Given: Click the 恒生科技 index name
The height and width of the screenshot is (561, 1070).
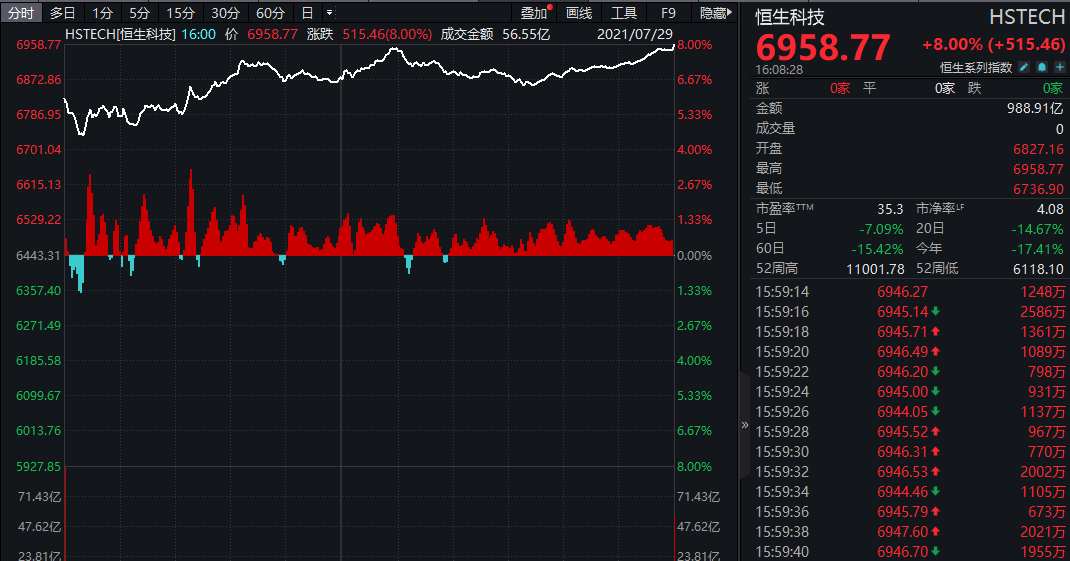Looking at the screenshot, I should point(790,17).
